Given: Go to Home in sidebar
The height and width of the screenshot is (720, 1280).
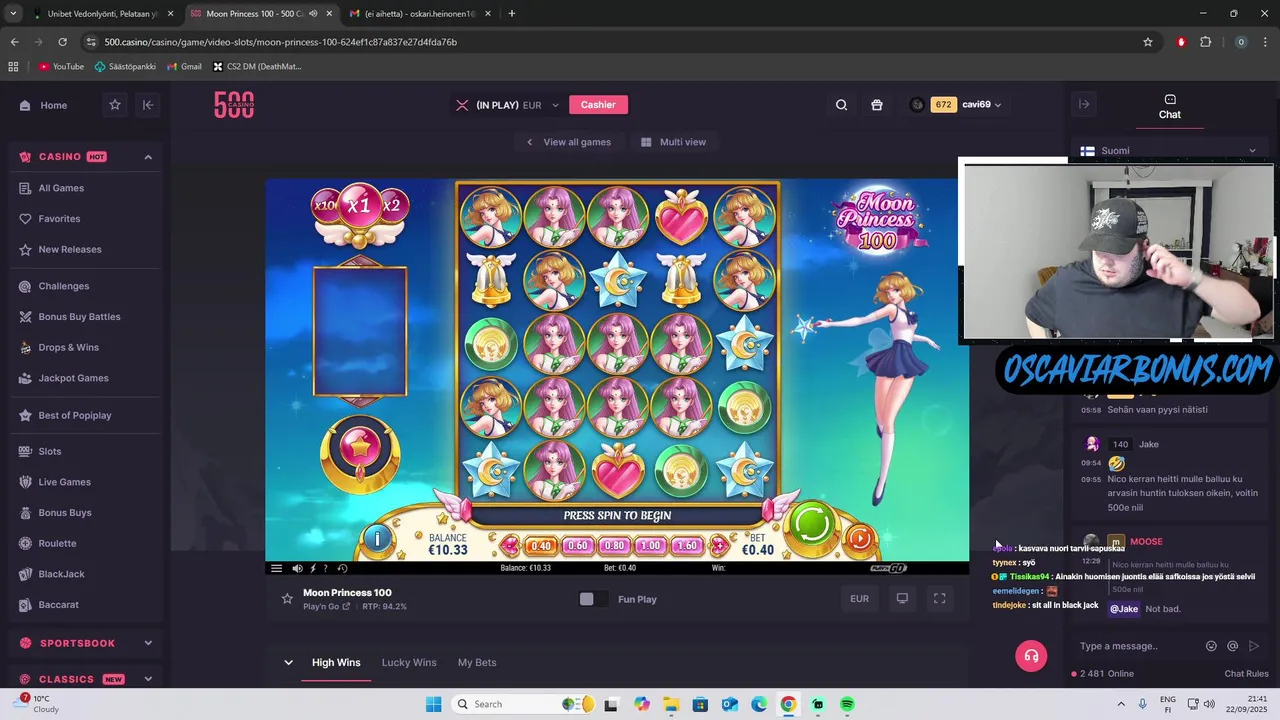Looking at the screenshot, I should click(x=44, y=105).
